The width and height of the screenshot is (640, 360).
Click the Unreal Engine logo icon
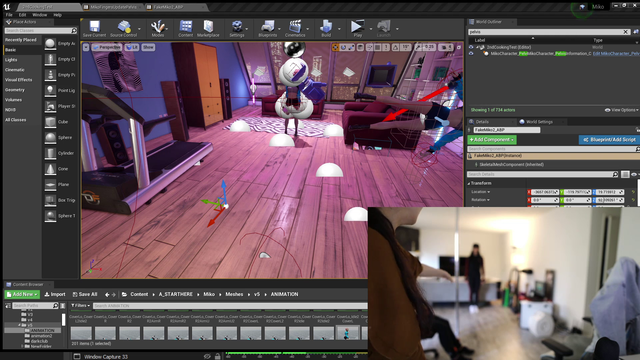point(7,7)
